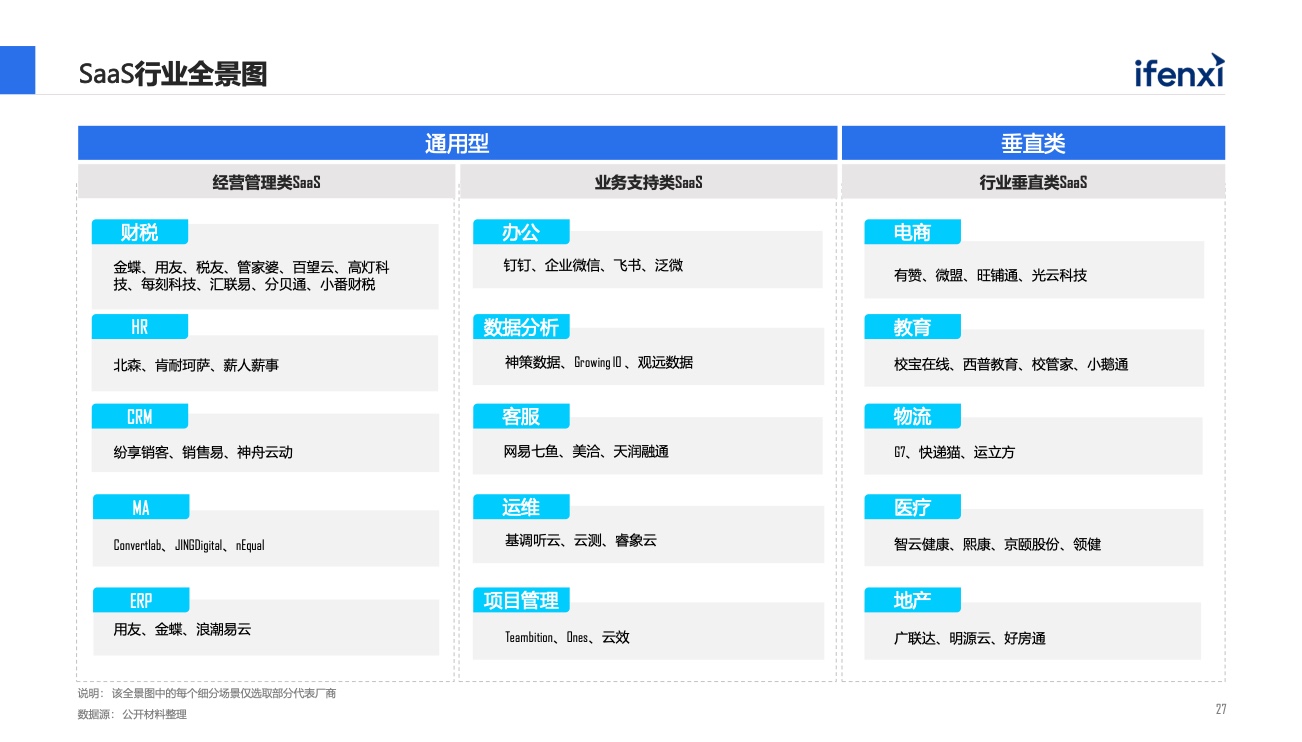Click the 客服 category label
Screen dimensions: 1302x742
pos(521,416)
